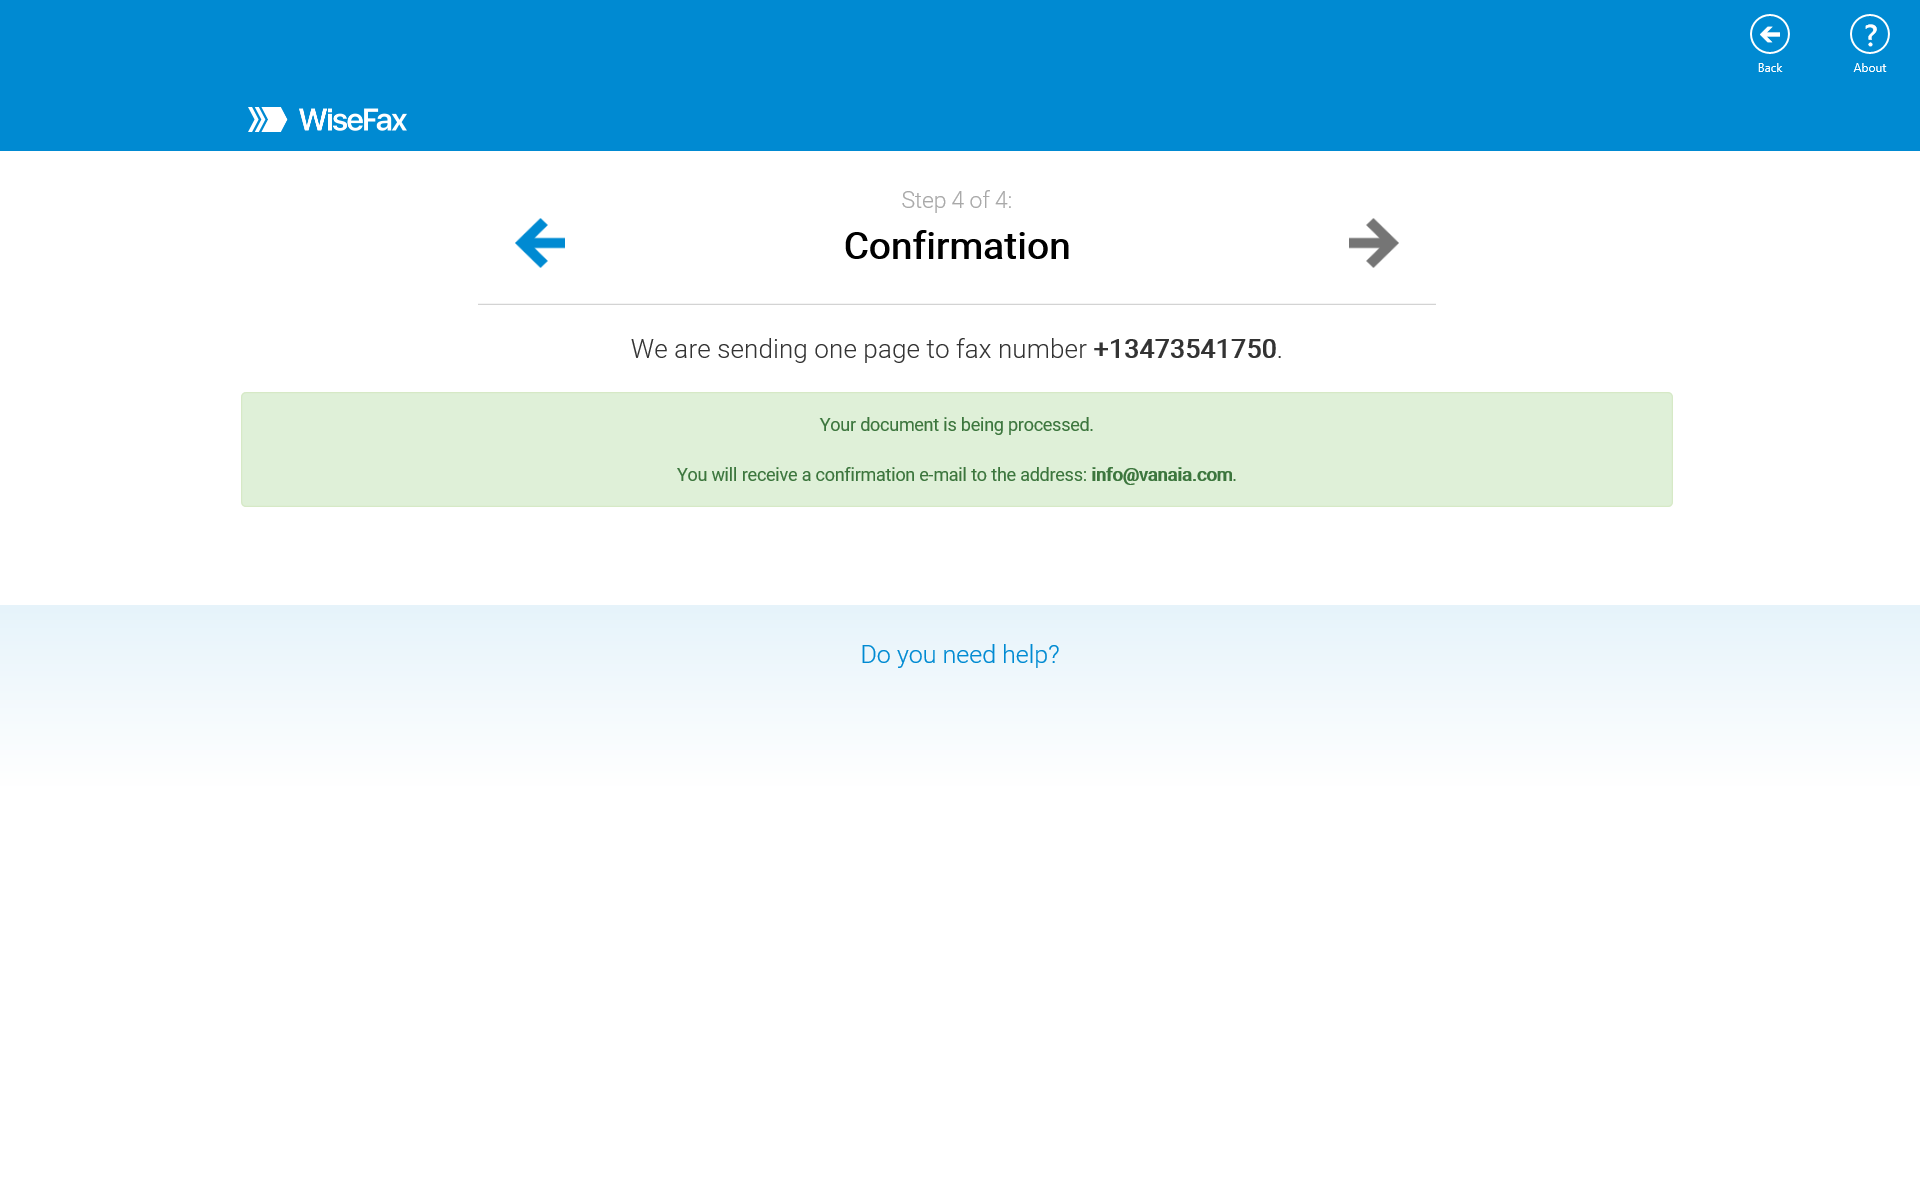Click the light blue help footer area
Screen dimensions: 1920x1200
point(500,700)
